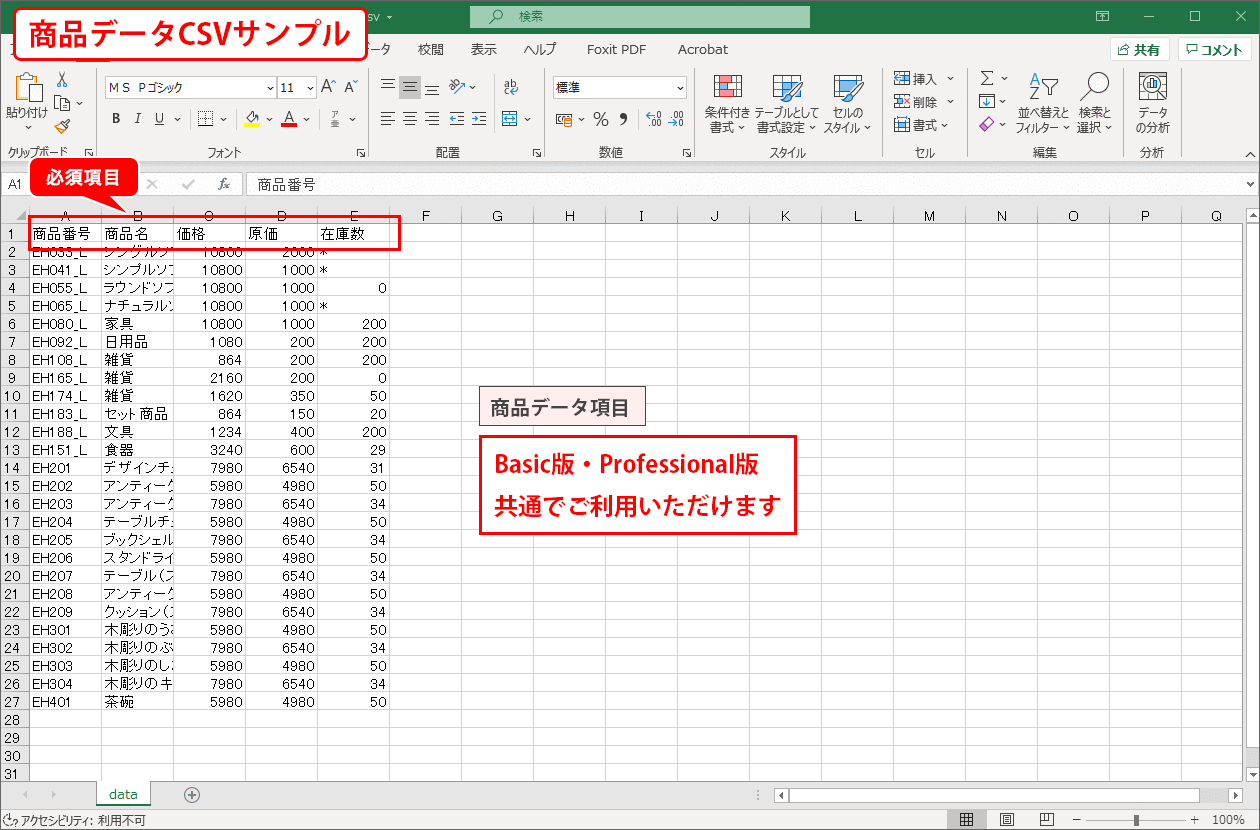Click the yellow fill color swatch
The image size is (1260, 830).
point(252,120)
